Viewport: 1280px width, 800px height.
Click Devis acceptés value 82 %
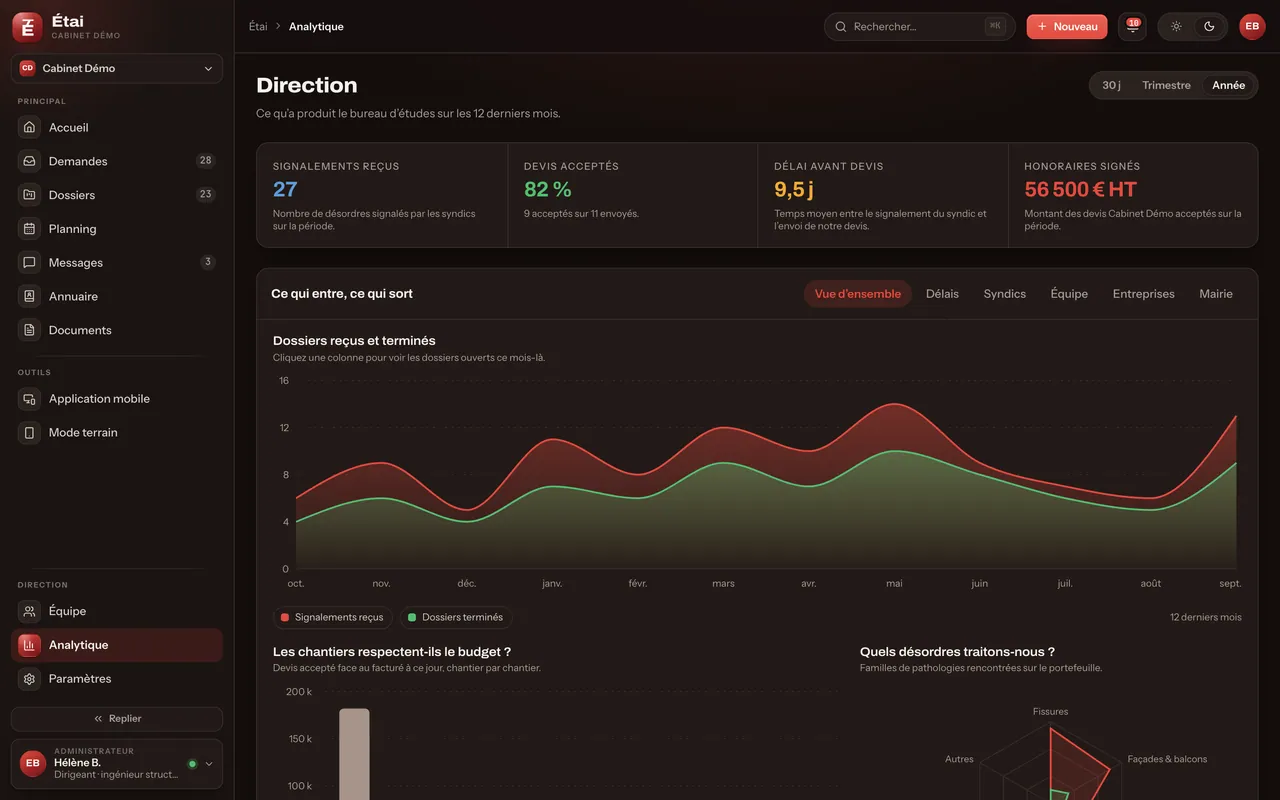[x=548, y=189]
